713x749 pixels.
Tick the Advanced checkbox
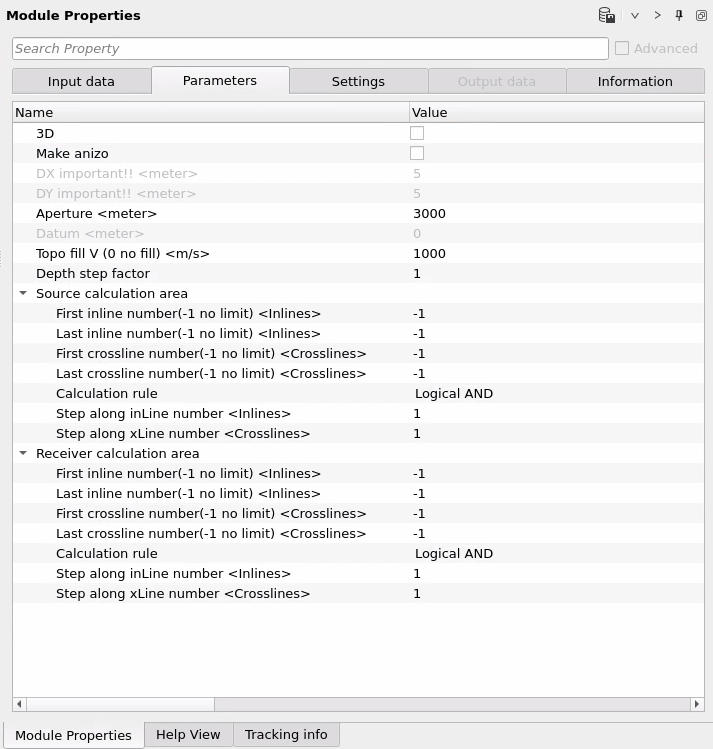(x=622, y=48)
